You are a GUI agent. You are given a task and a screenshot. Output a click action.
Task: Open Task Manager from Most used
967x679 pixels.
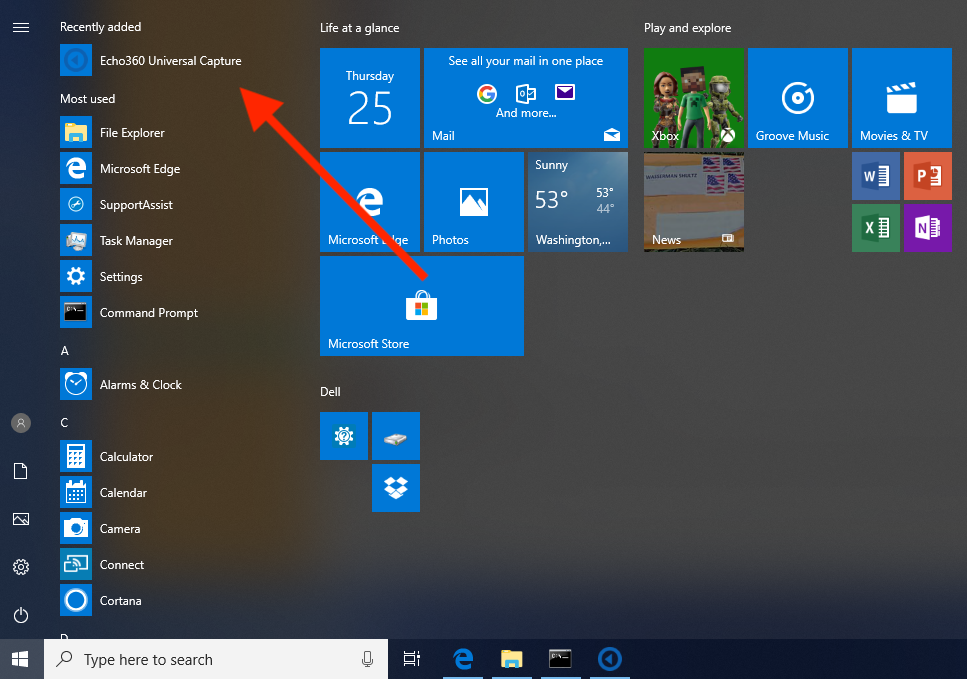(136, 241)
